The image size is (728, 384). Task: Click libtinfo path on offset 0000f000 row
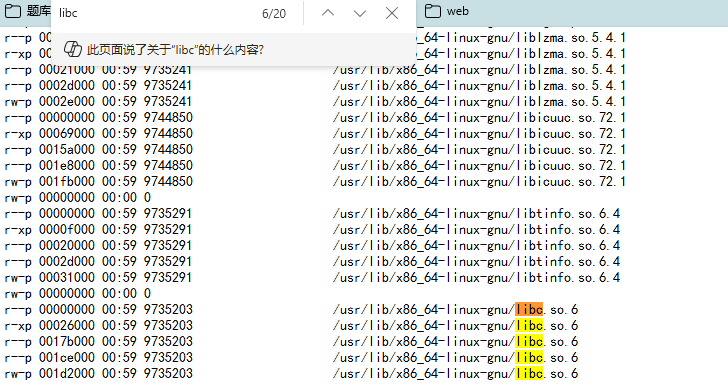(x=476, y=229)
